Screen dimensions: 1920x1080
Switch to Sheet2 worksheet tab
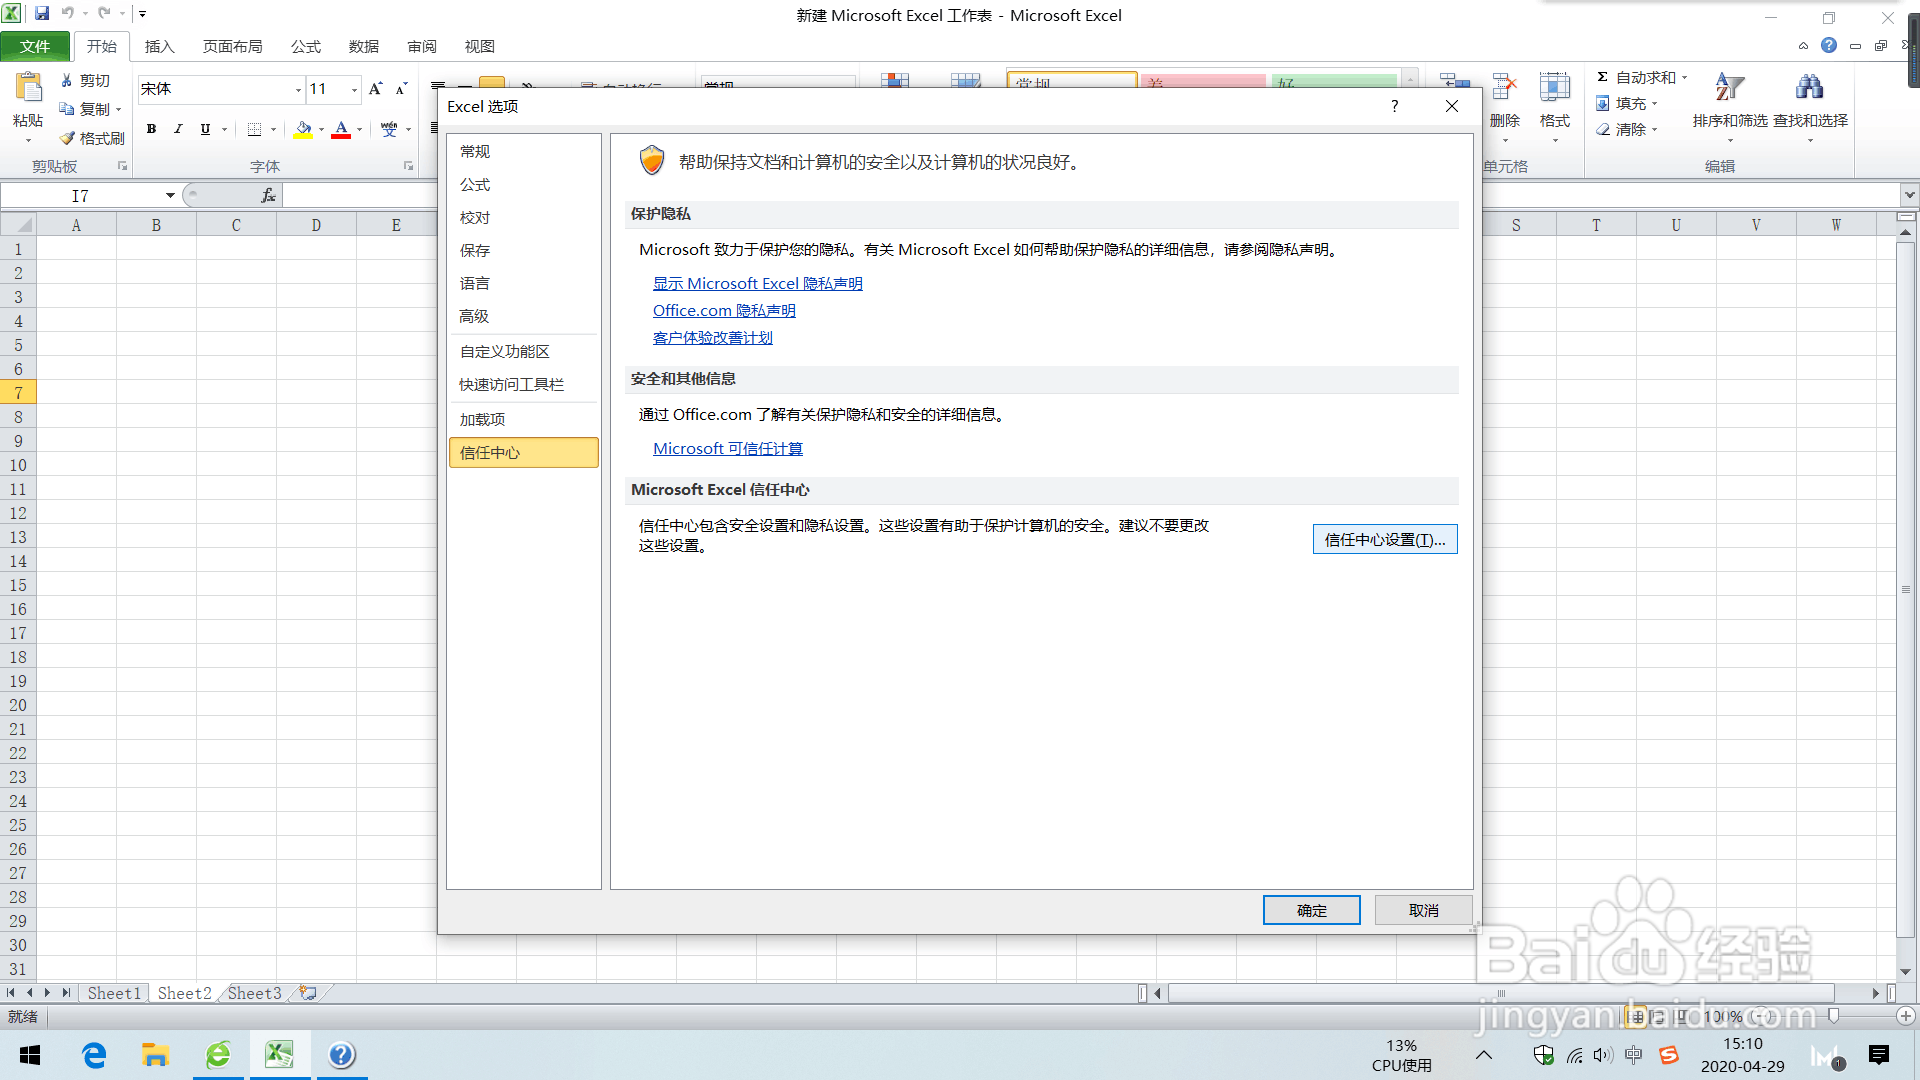click(x=185, y=993)
